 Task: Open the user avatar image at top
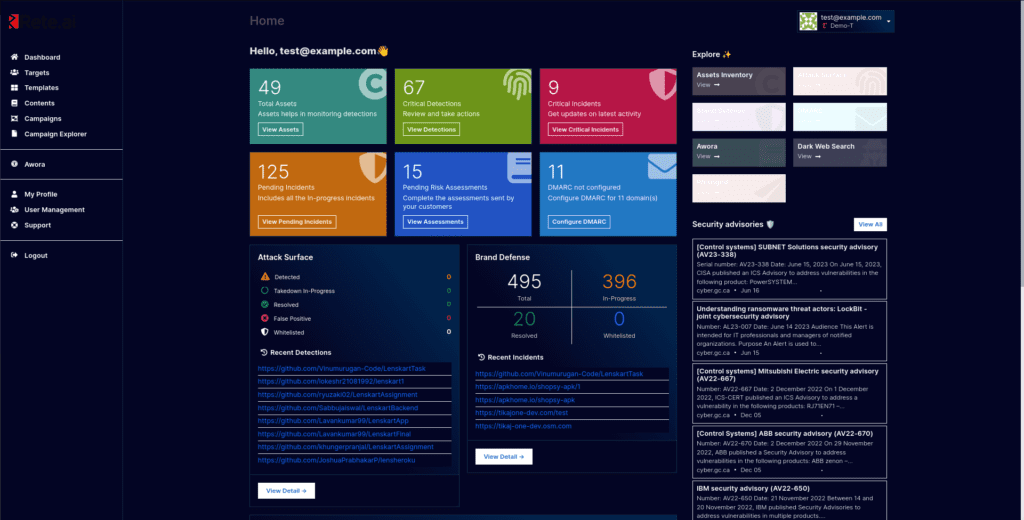click(x=808, y=21)
